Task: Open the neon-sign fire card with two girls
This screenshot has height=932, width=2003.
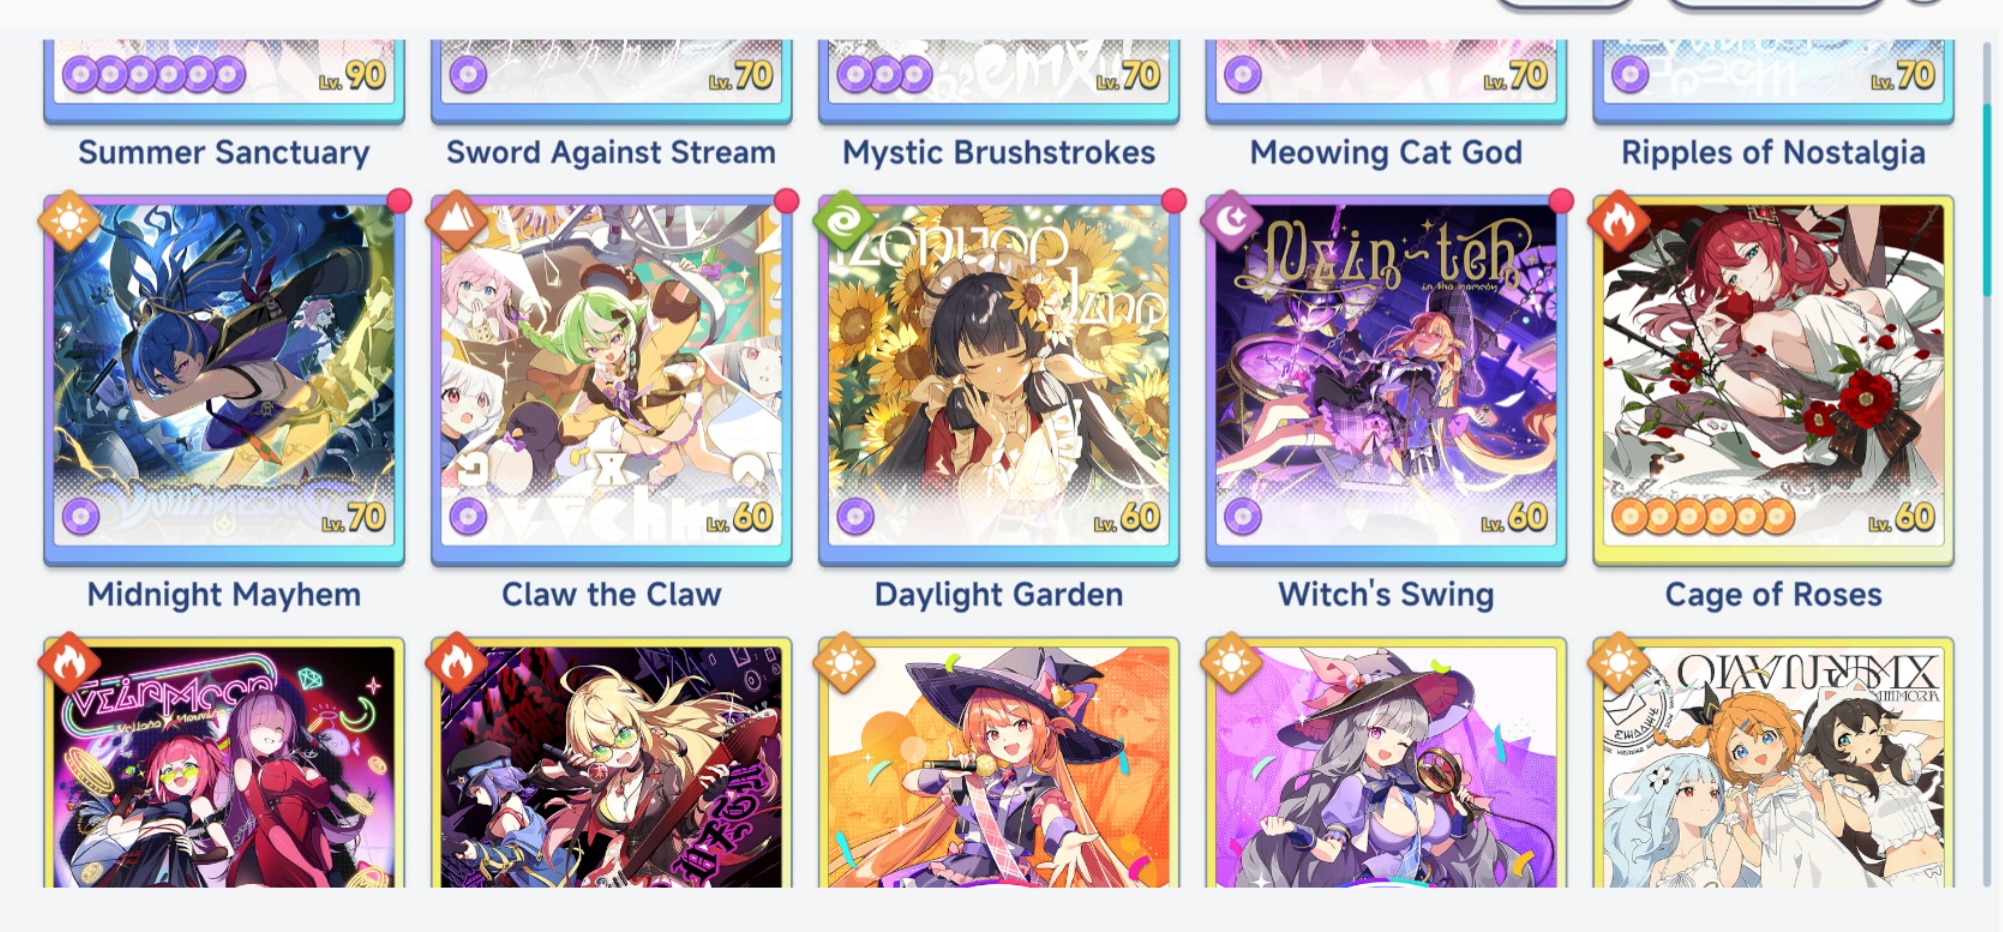Action: pyautogui.click(x=224, y=762)
